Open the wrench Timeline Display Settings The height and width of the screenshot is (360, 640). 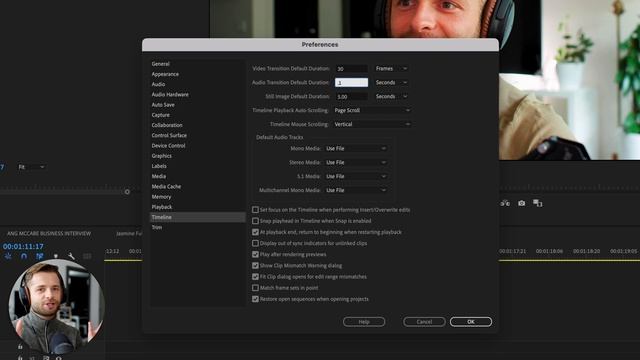tap(71, 256)
